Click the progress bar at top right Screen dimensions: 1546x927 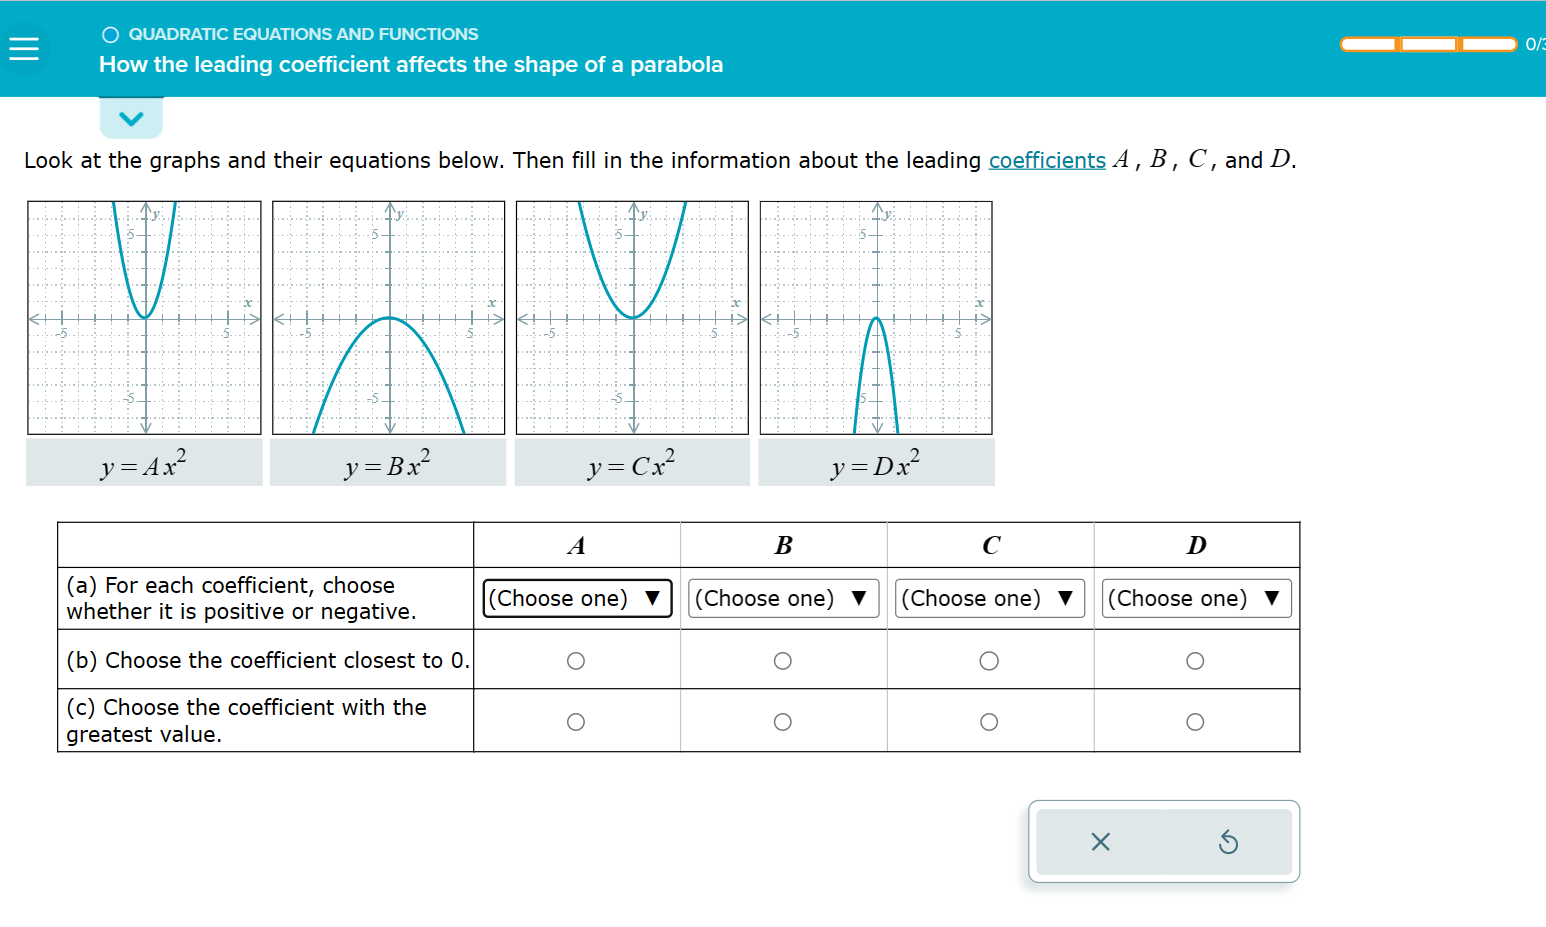1428,44
